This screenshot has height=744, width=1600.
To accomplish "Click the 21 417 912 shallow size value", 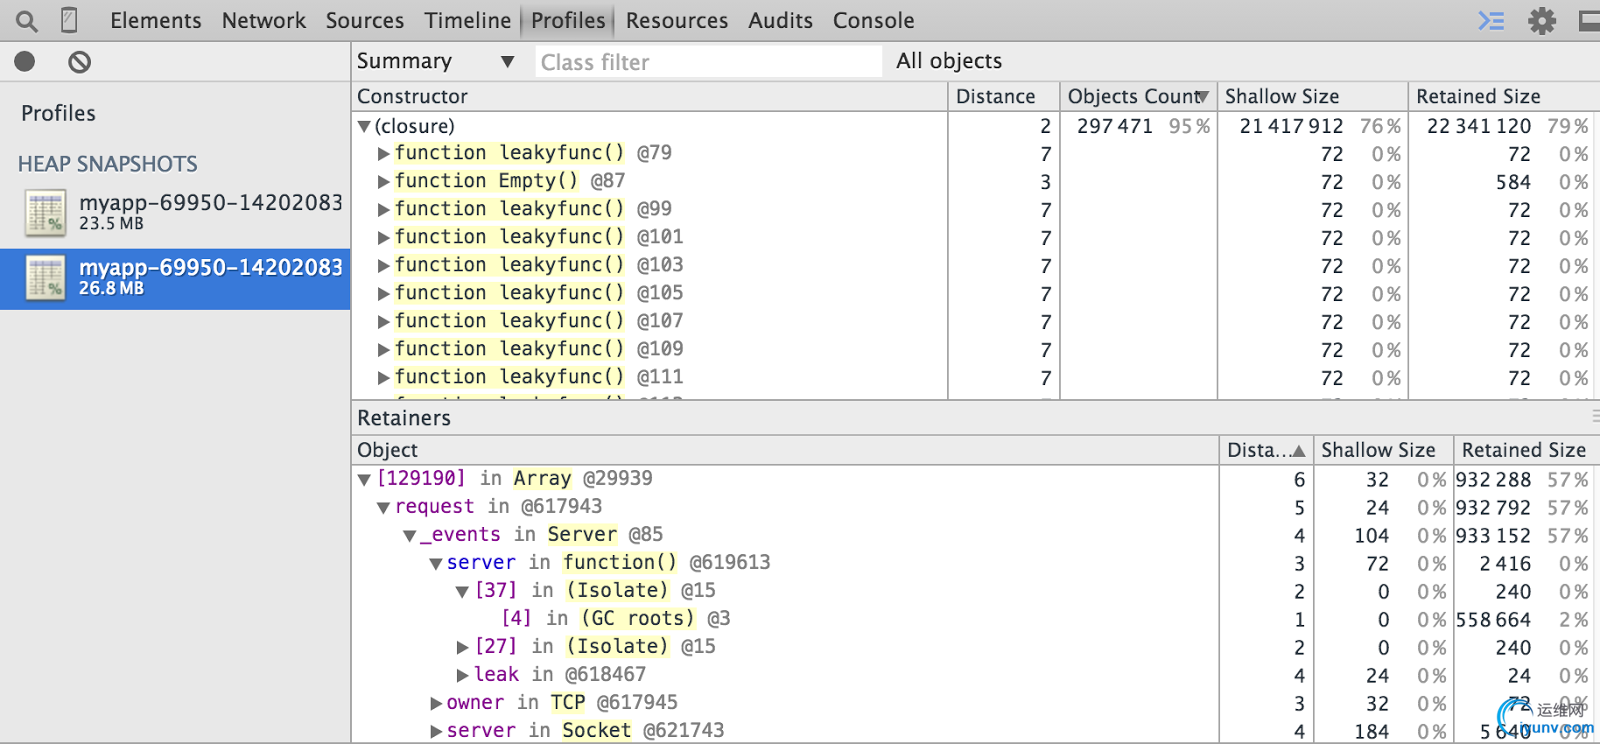I will click(1291, 126).
